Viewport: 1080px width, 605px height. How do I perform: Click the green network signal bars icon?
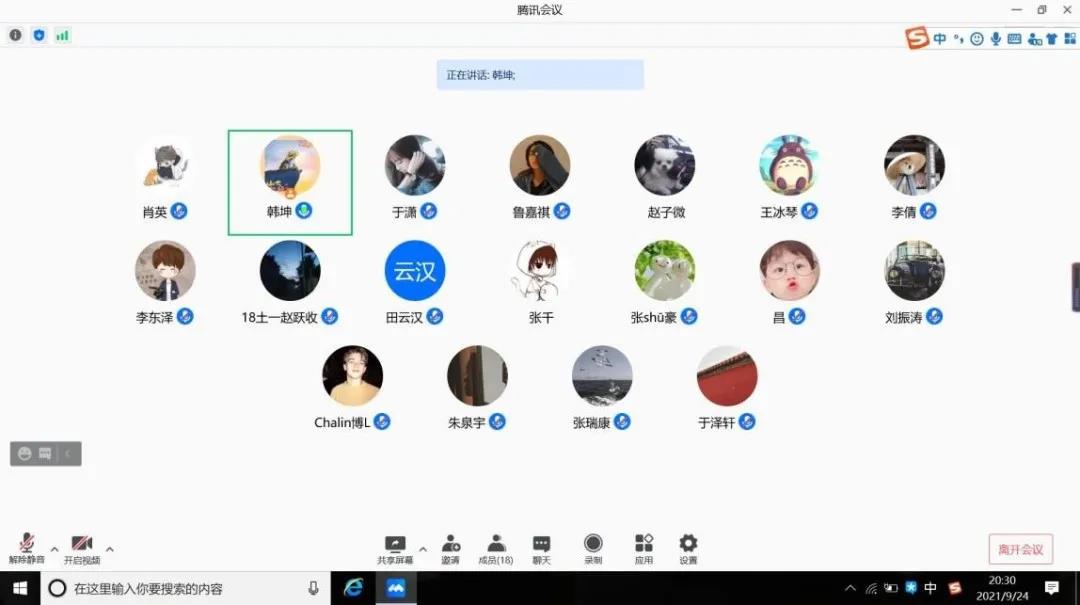63,35
